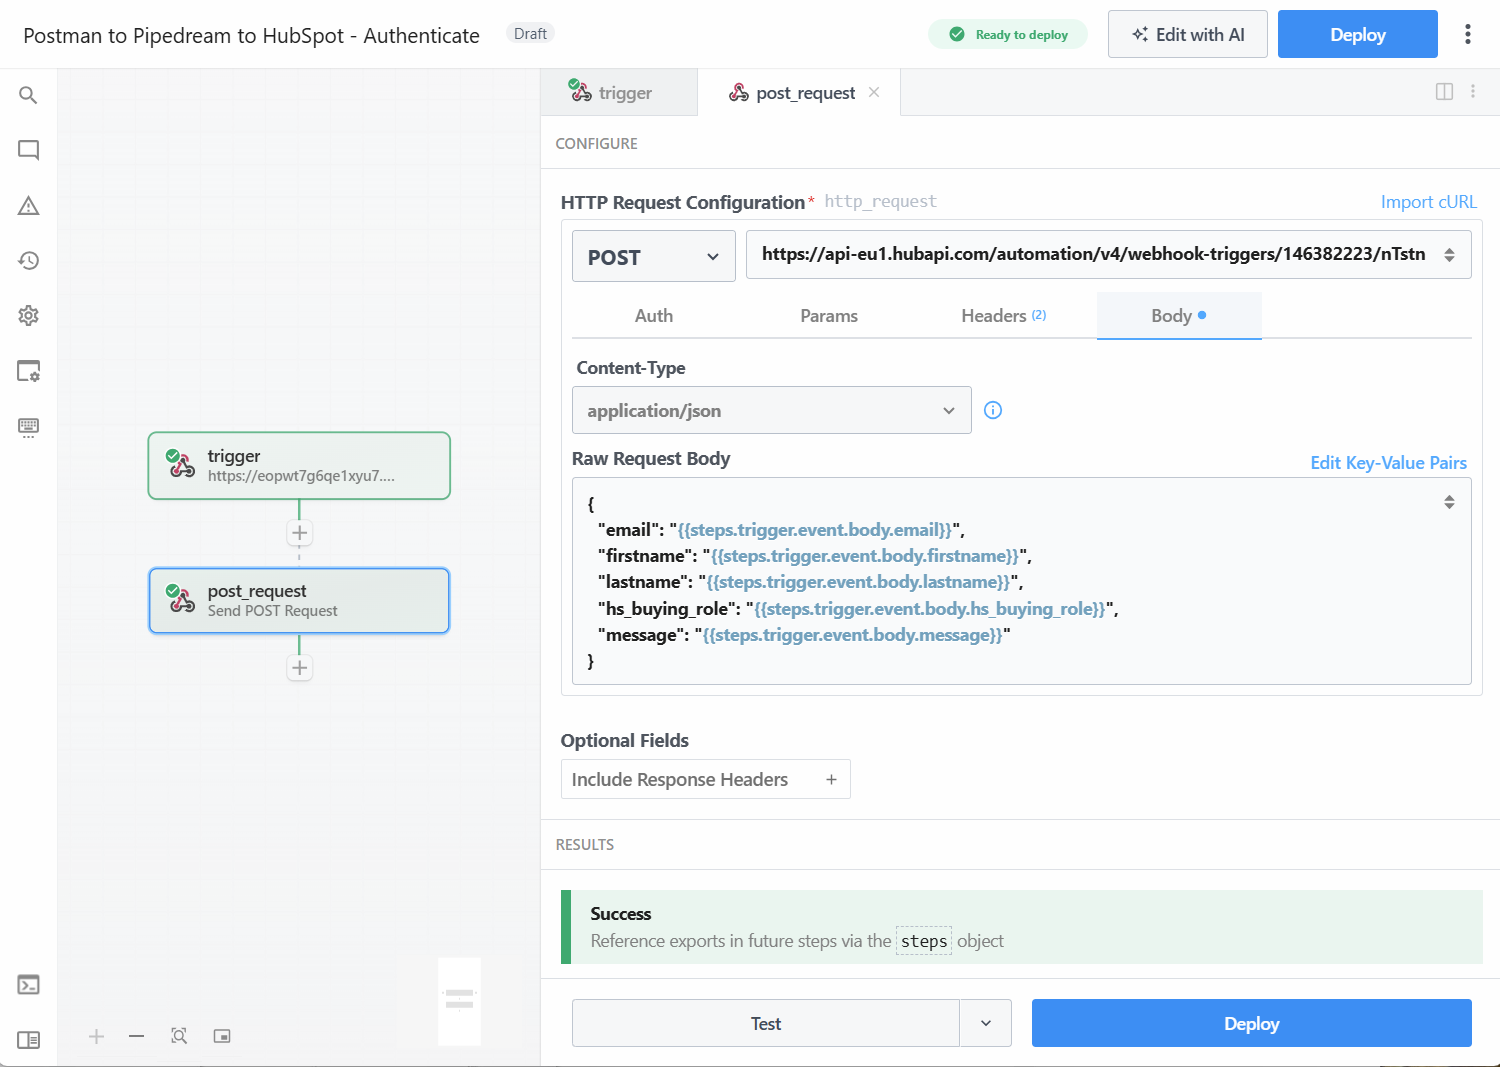Open workflow settings with the gear icon
The image size is (1500, 1067).
pyautogui.click(x=28, y=315)
